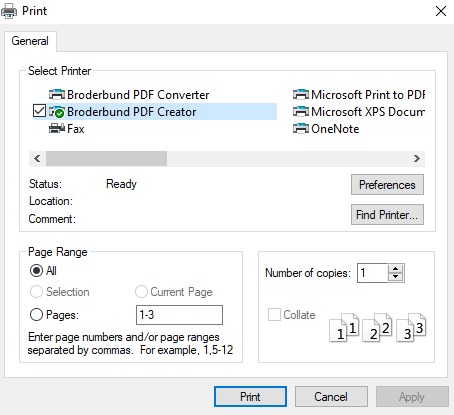454x415 pixels.
Task: Click the Pages range input field
Action: pos(179,315)
